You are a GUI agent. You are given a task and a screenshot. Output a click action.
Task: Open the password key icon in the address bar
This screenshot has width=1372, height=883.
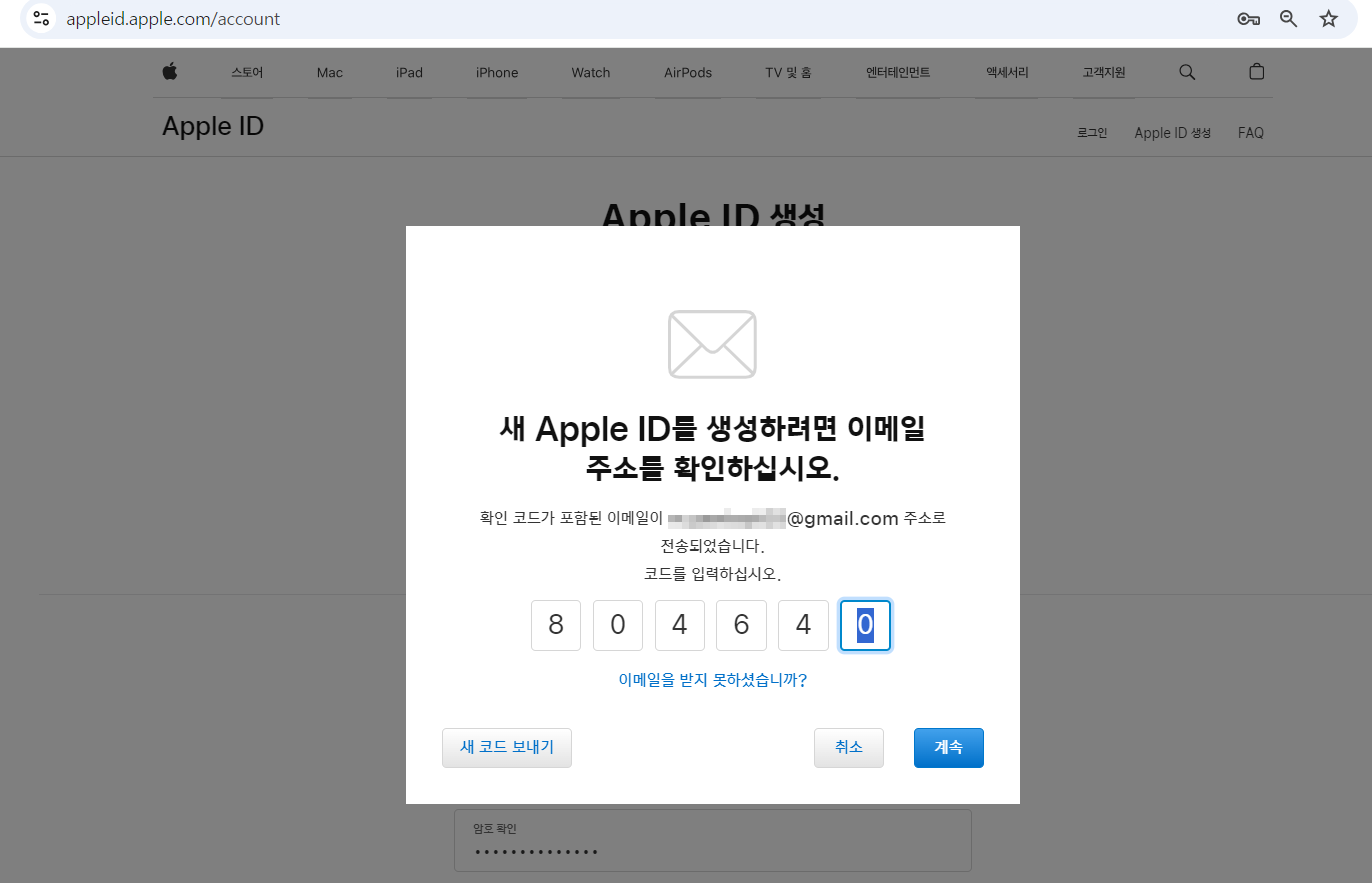(1248, 19)
